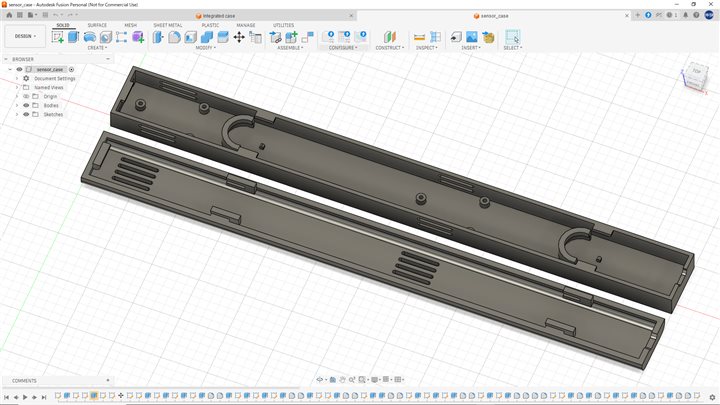Open the DESIGN workspace dropdown

(25, 36)
